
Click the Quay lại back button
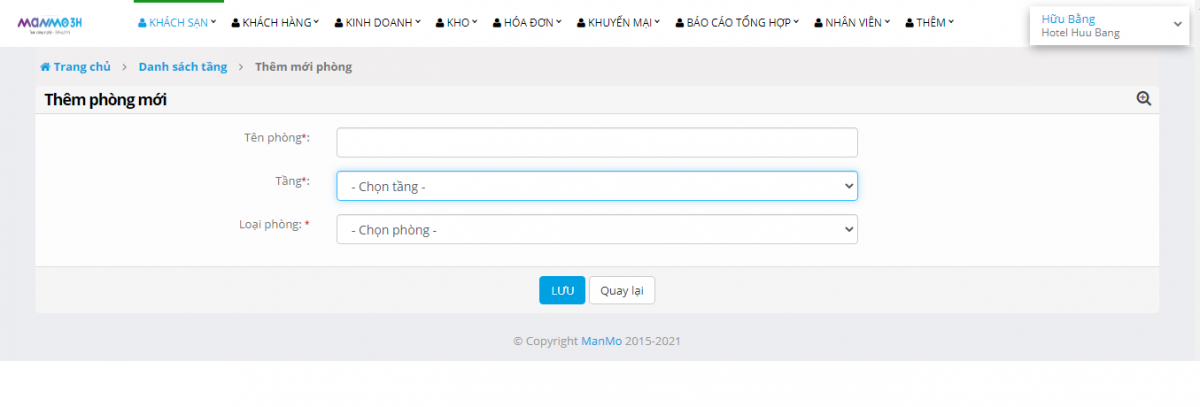pos(621,290)
